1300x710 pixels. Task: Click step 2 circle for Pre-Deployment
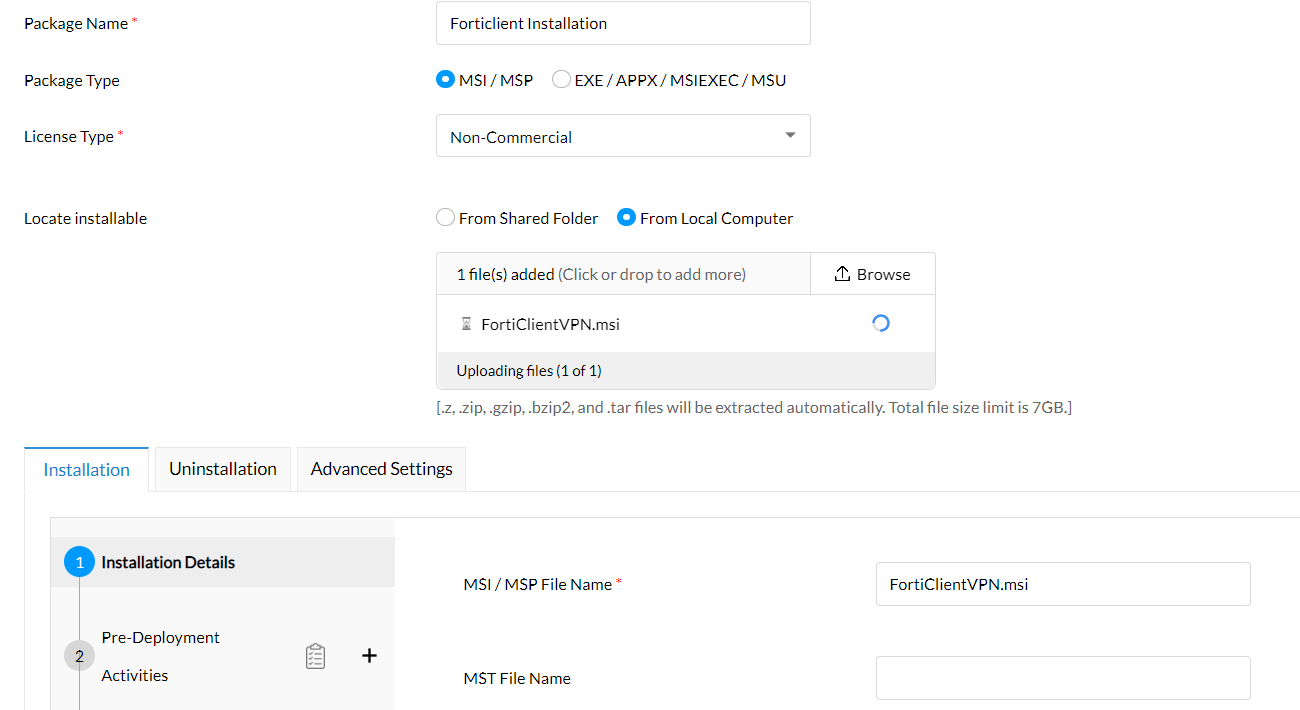pyautogui.click(x=79, y=657)
